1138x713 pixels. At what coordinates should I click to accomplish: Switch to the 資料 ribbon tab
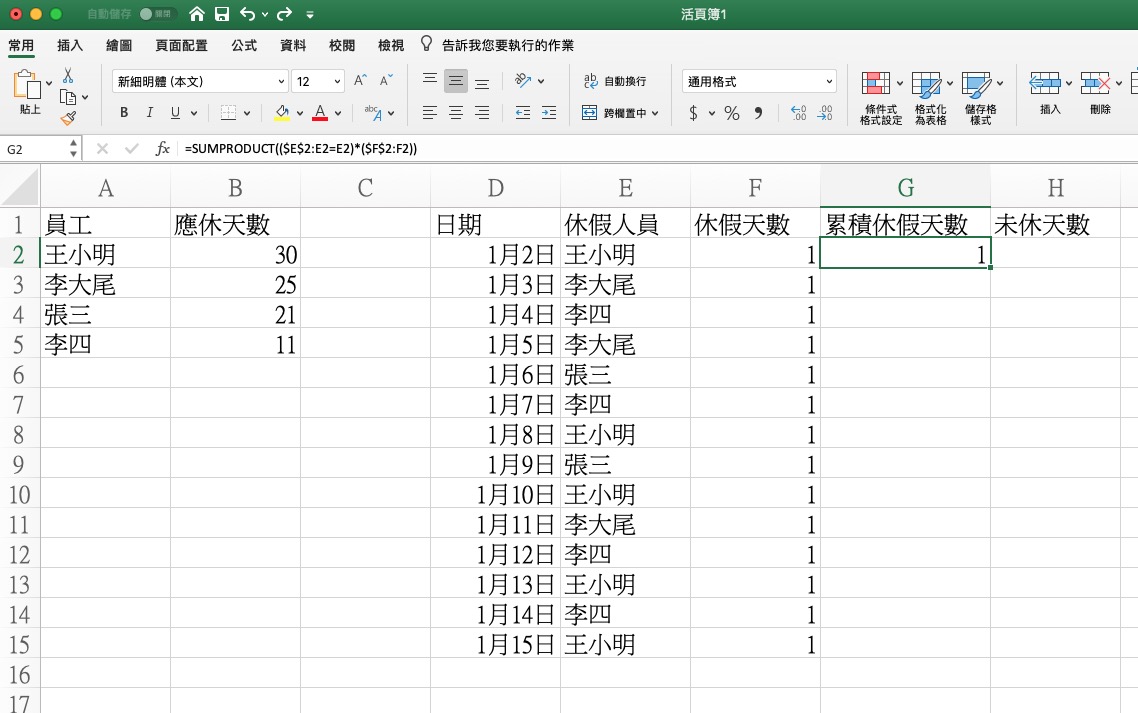[293, 45]
